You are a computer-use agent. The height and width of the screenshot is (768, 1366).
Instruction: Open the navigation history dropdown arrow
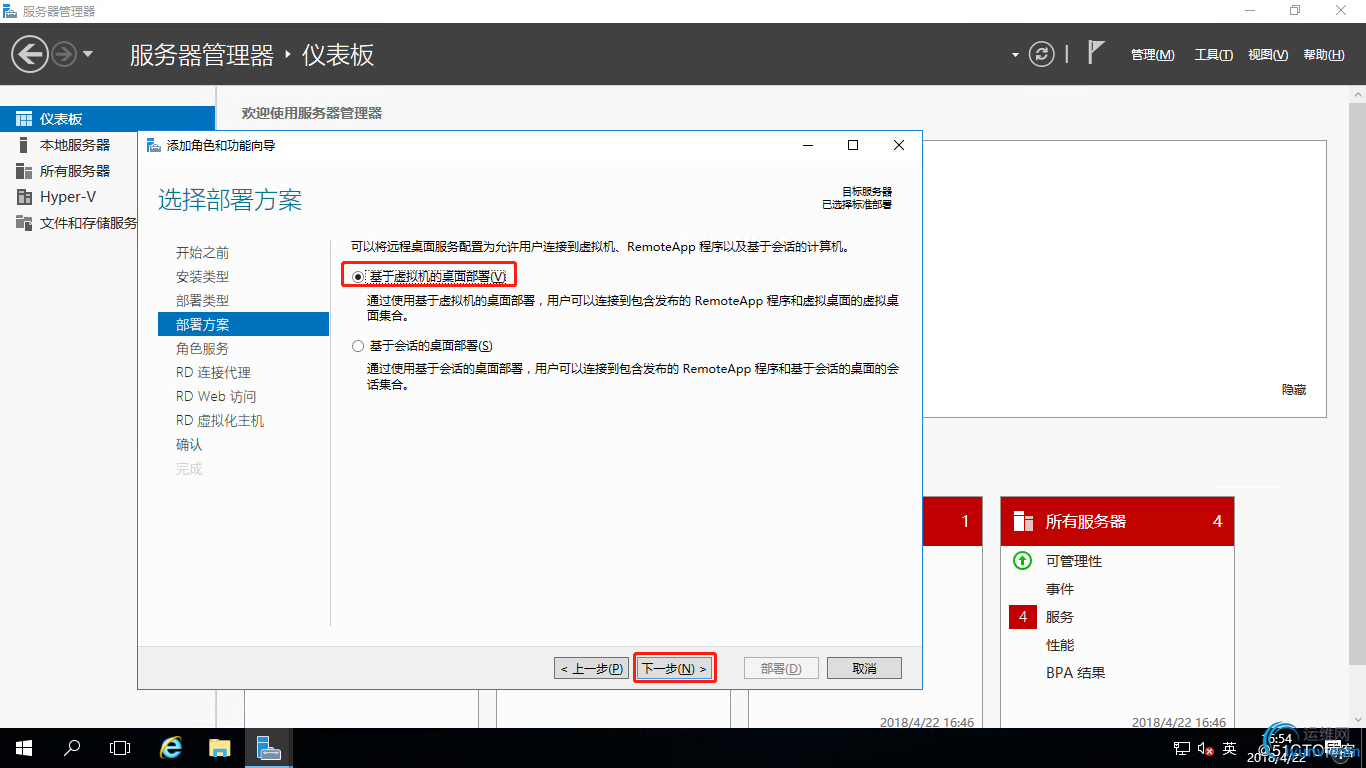tap(88, 54)
